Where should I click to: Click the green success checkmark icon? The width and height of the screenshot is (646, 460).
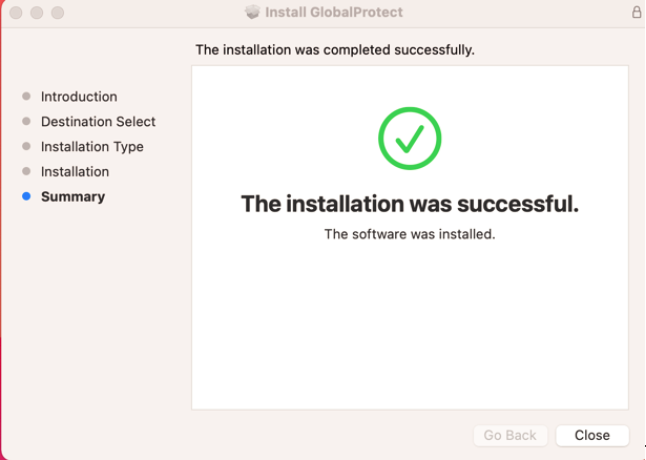pyautogui.click(x=410, y=138)
